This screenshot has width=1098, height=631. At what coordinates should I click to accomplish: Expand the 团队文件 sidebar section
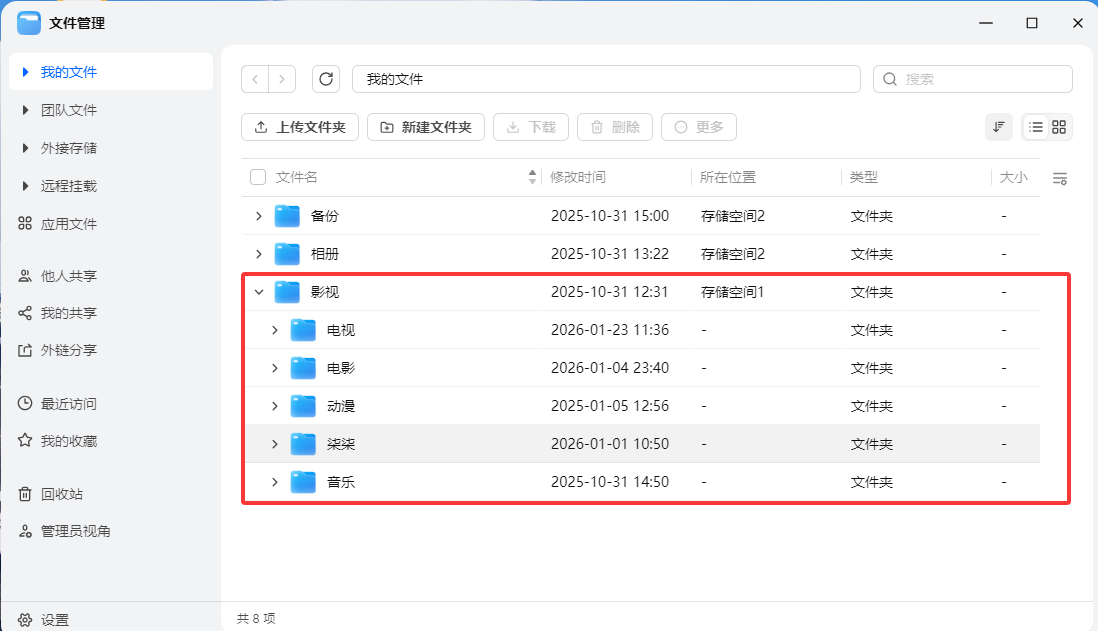(25, 109)
